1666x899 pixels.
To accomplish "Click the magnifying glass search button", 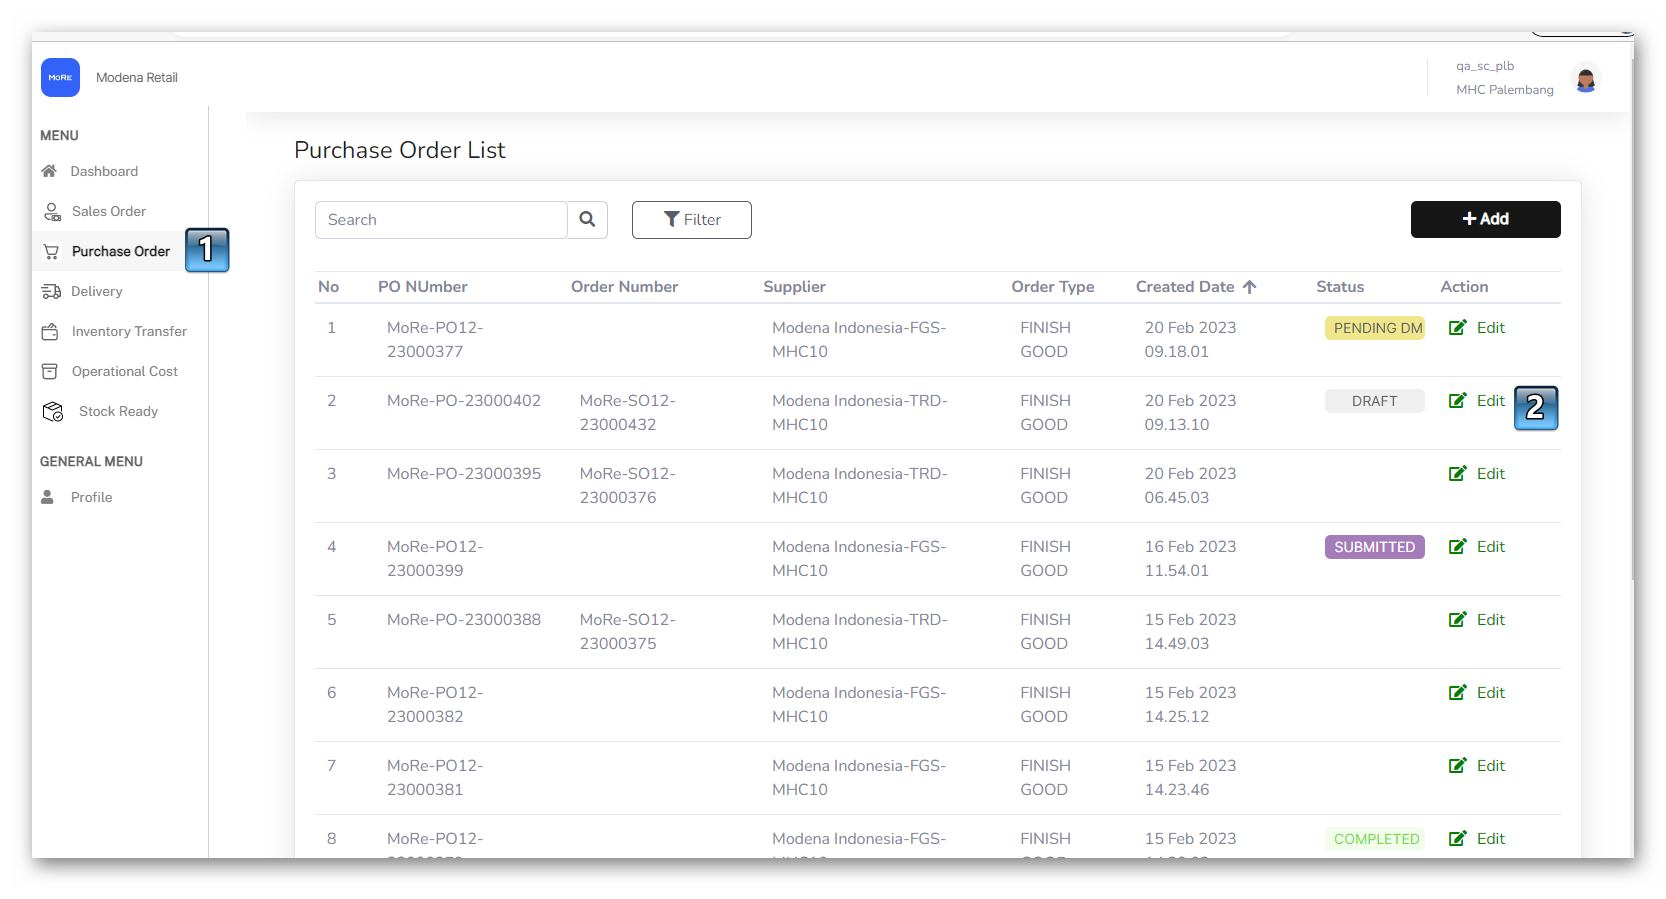I will (x=587, y=219).
